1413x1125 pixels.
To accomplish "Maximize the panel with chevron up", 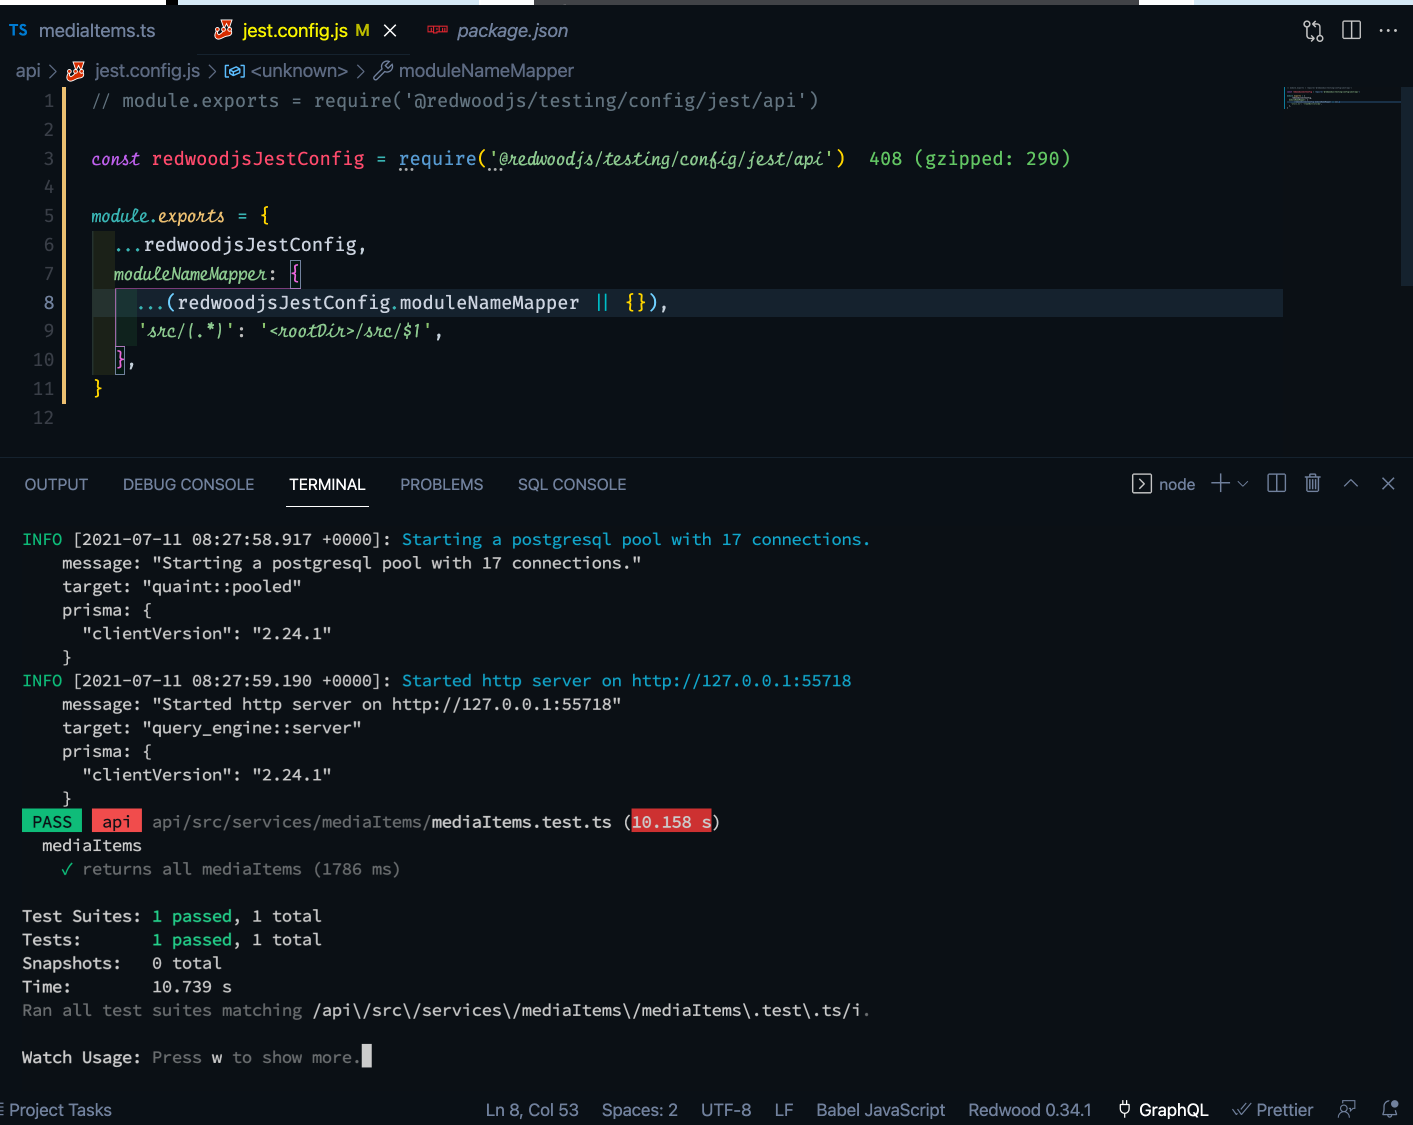I will (1351, 484).
